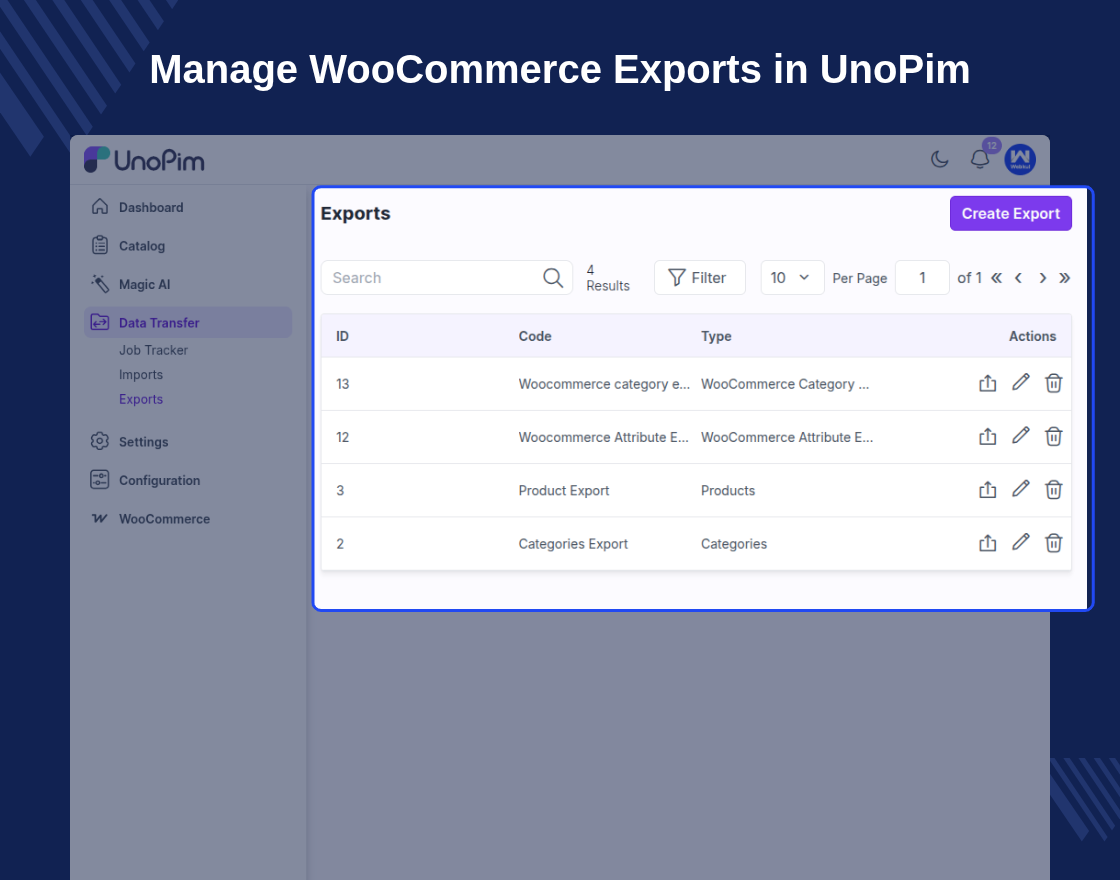Open the Webkul user avatar menu
Screen dimensions: 1120x880
(x=1020, y=159)
